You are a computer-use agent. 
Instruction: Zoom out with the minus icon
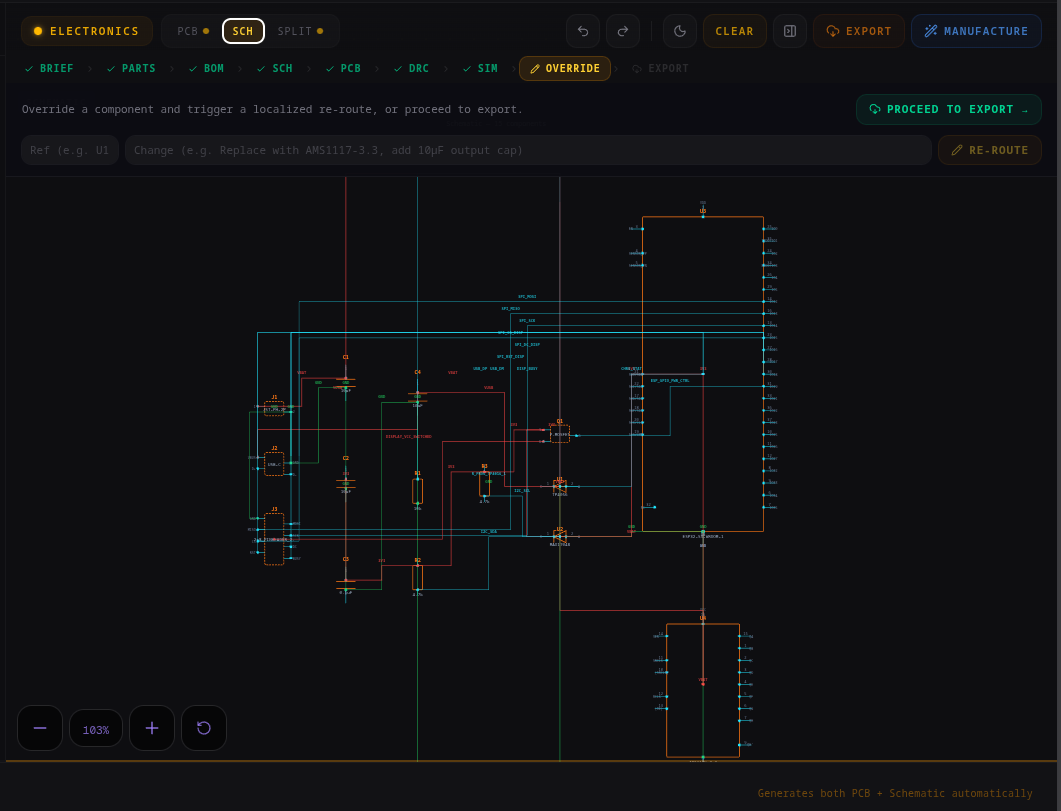click(40, 728)
